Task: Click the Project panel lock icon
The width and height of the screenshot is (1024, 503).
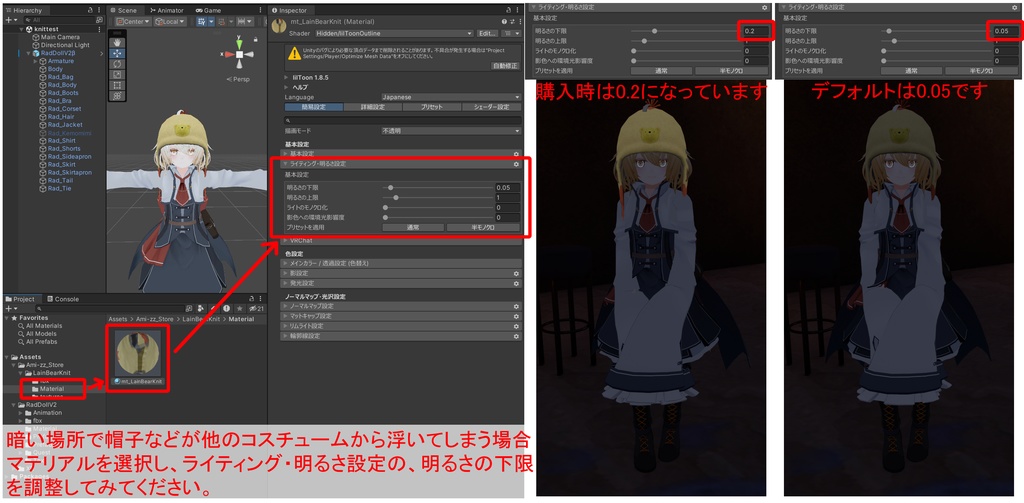Action: pos(249,299)
